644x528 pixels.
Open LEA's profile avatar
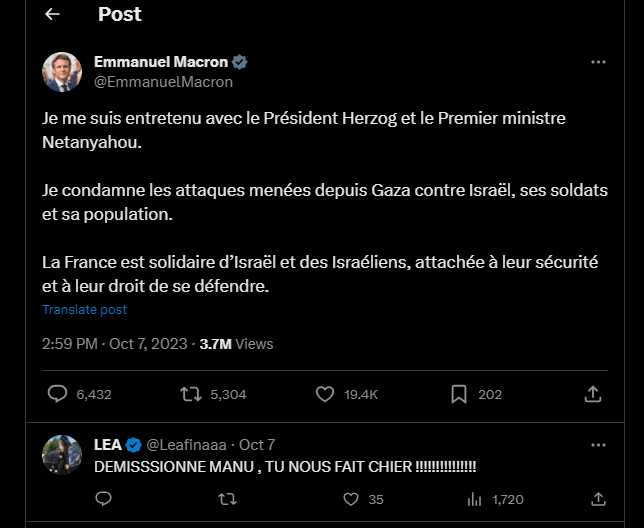[62, 455]
